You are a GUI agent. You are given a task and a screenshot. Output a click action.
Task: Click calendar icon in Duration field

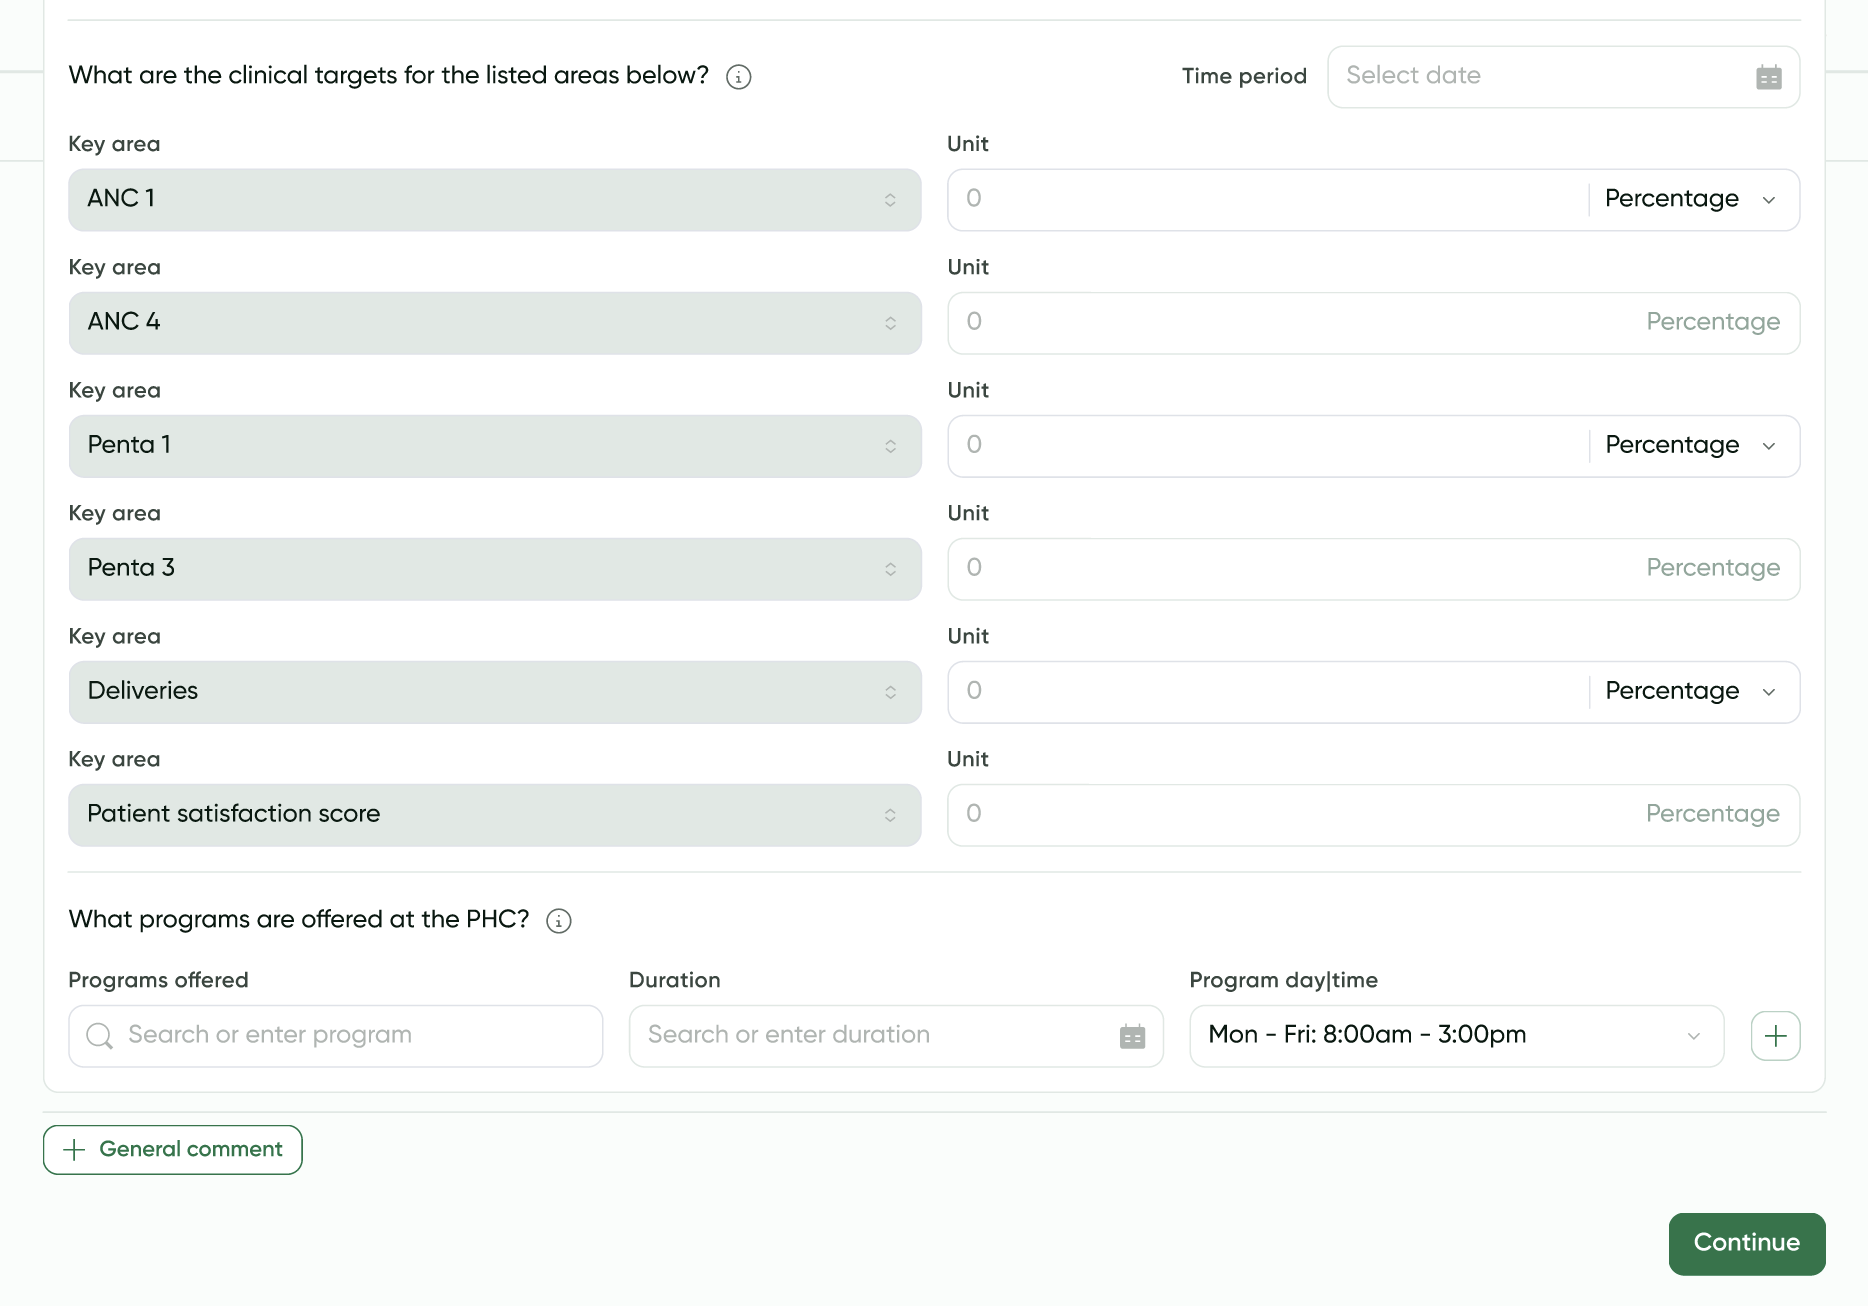click(x=1132, y=1037)
